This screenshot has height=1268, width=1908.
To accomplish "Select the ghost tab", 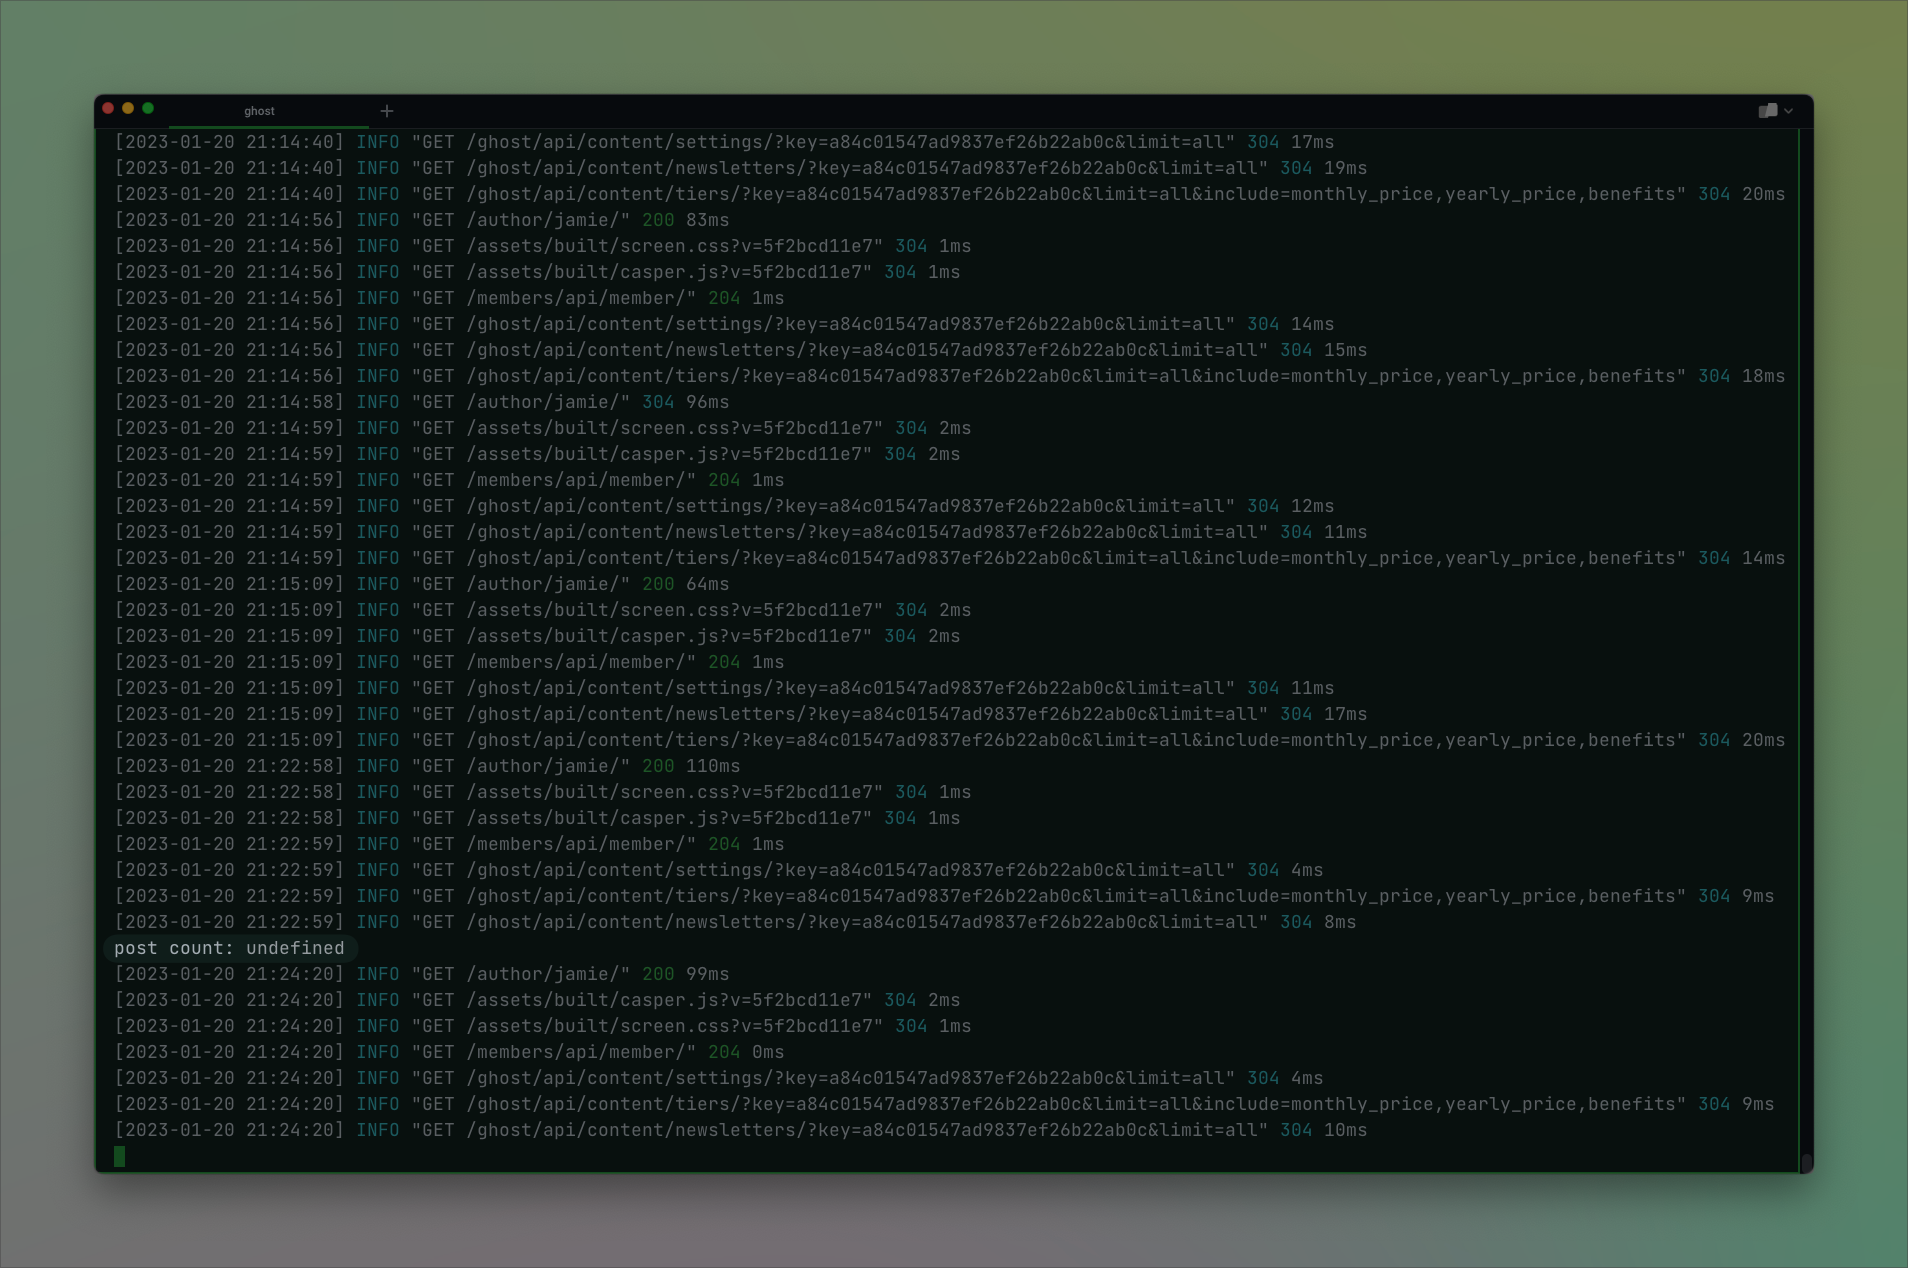I will [260, 111].
